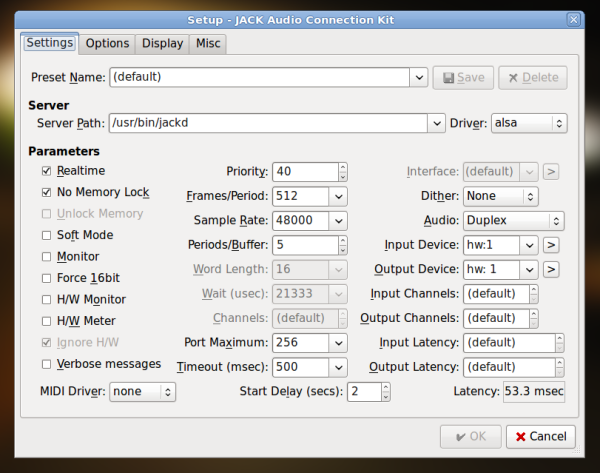Expand the Preset Name dropdown

point(419,77)
